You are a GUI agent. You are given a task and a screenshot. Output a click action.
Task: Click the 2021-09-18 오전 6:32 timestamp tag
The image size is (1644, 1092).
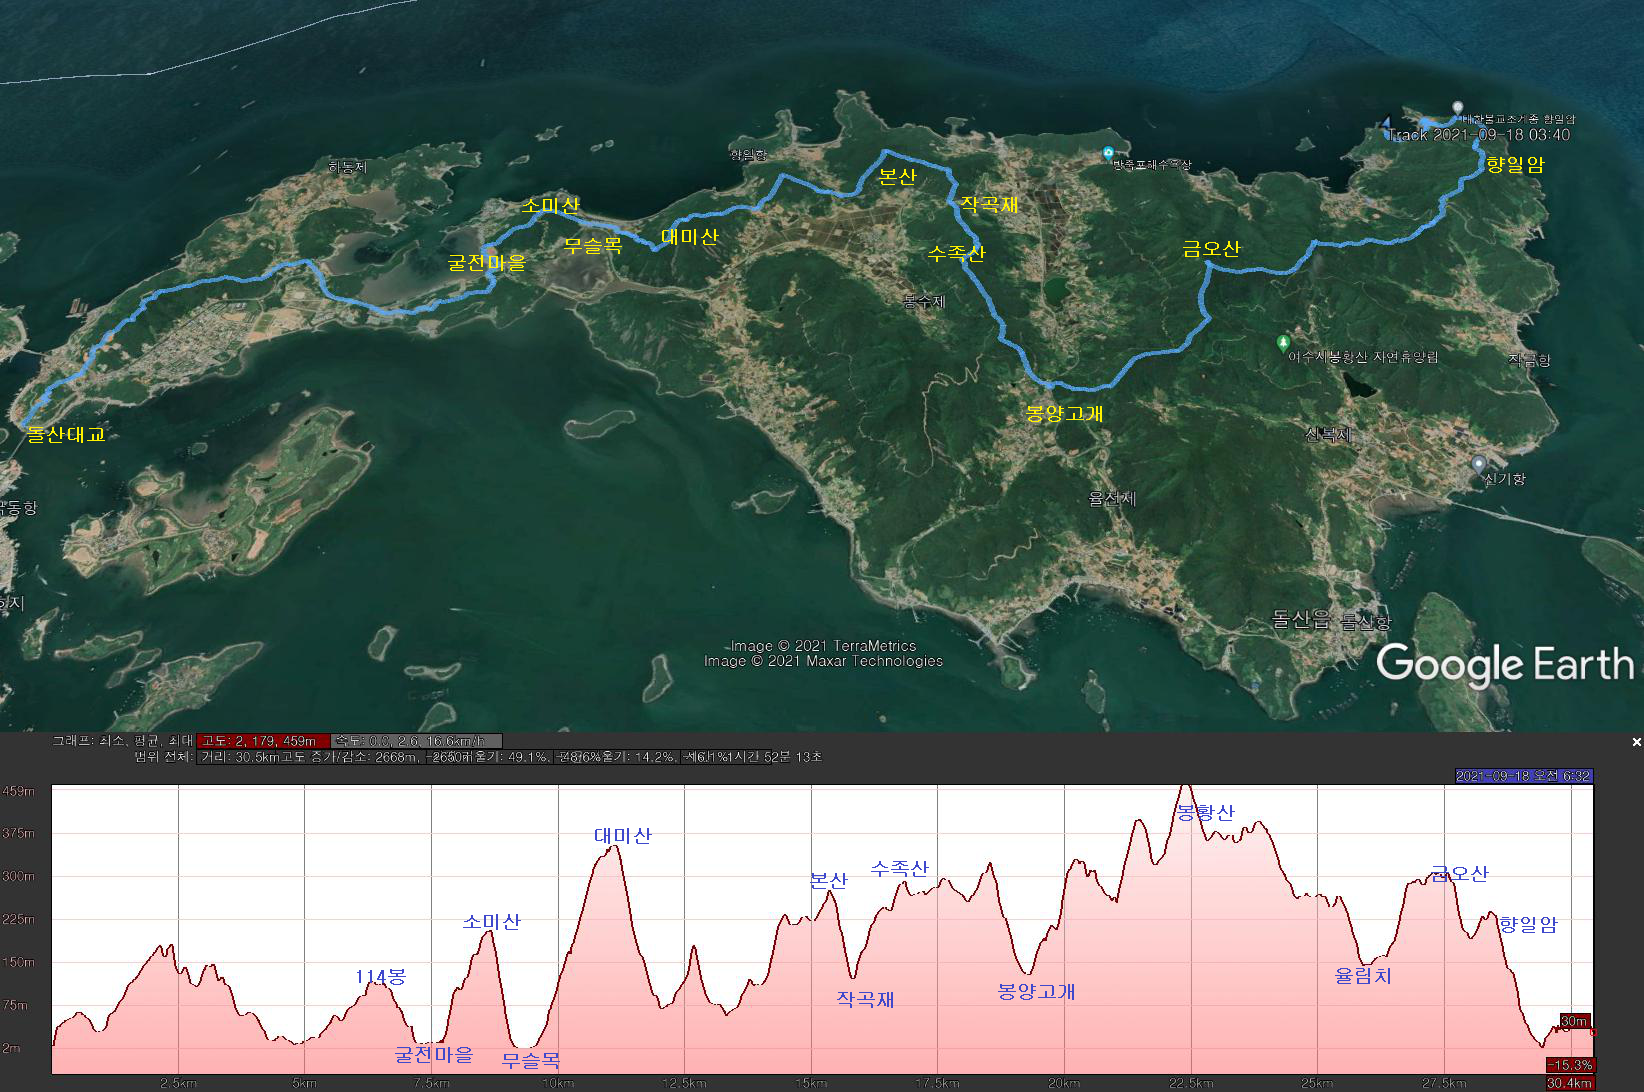coord(1523,776)
